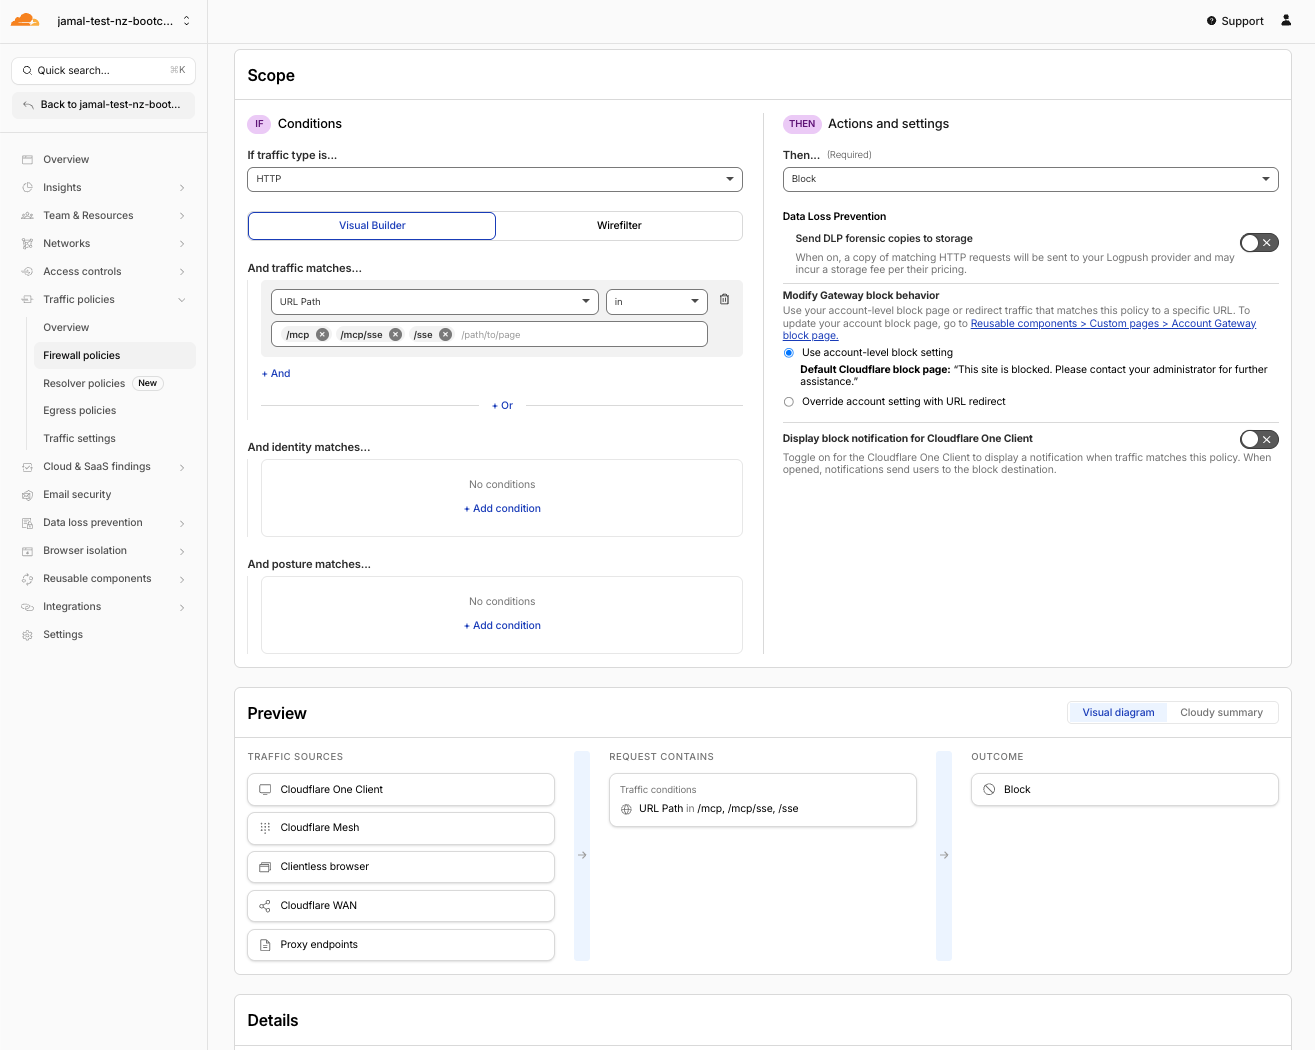
Task: Click the Integrations sidebar icon
Action: [27, 607]
